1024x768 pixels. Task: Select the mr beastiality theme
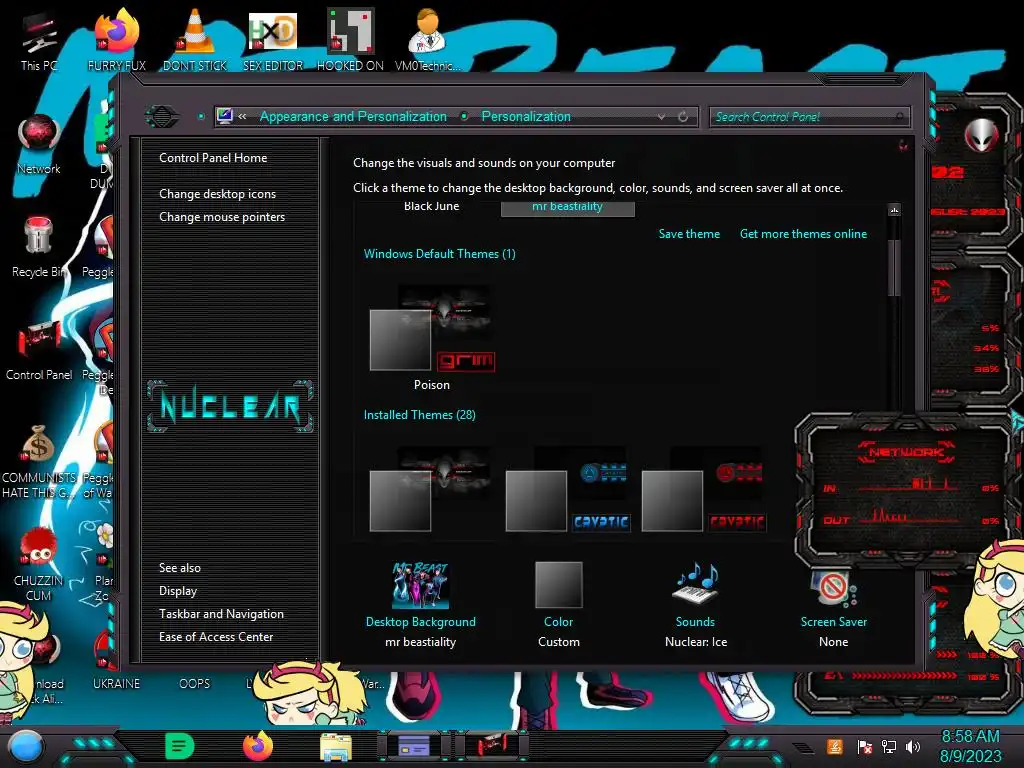coord(568,208)
